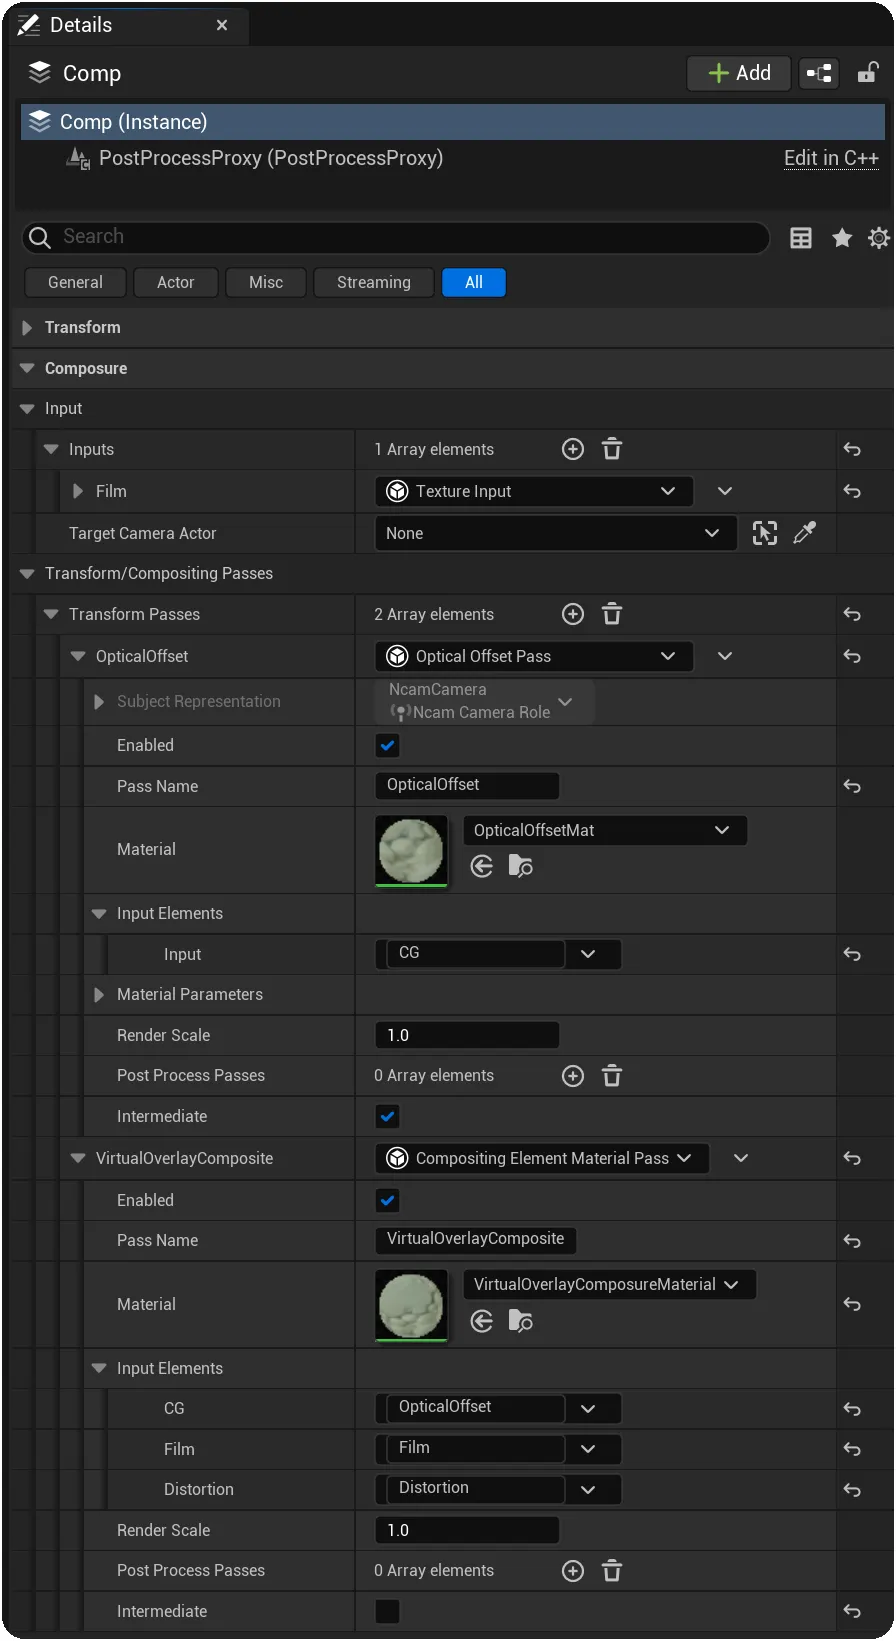Focus the Details search field
Image resolution: width=896 pixels, height=1641 pixels.
(x=396, y=237)
